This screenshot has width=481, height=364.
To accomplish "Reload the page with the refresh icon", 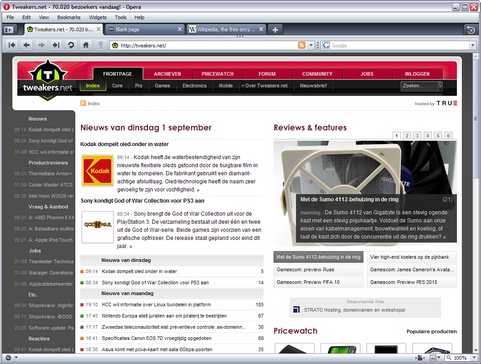I will 71,45.
